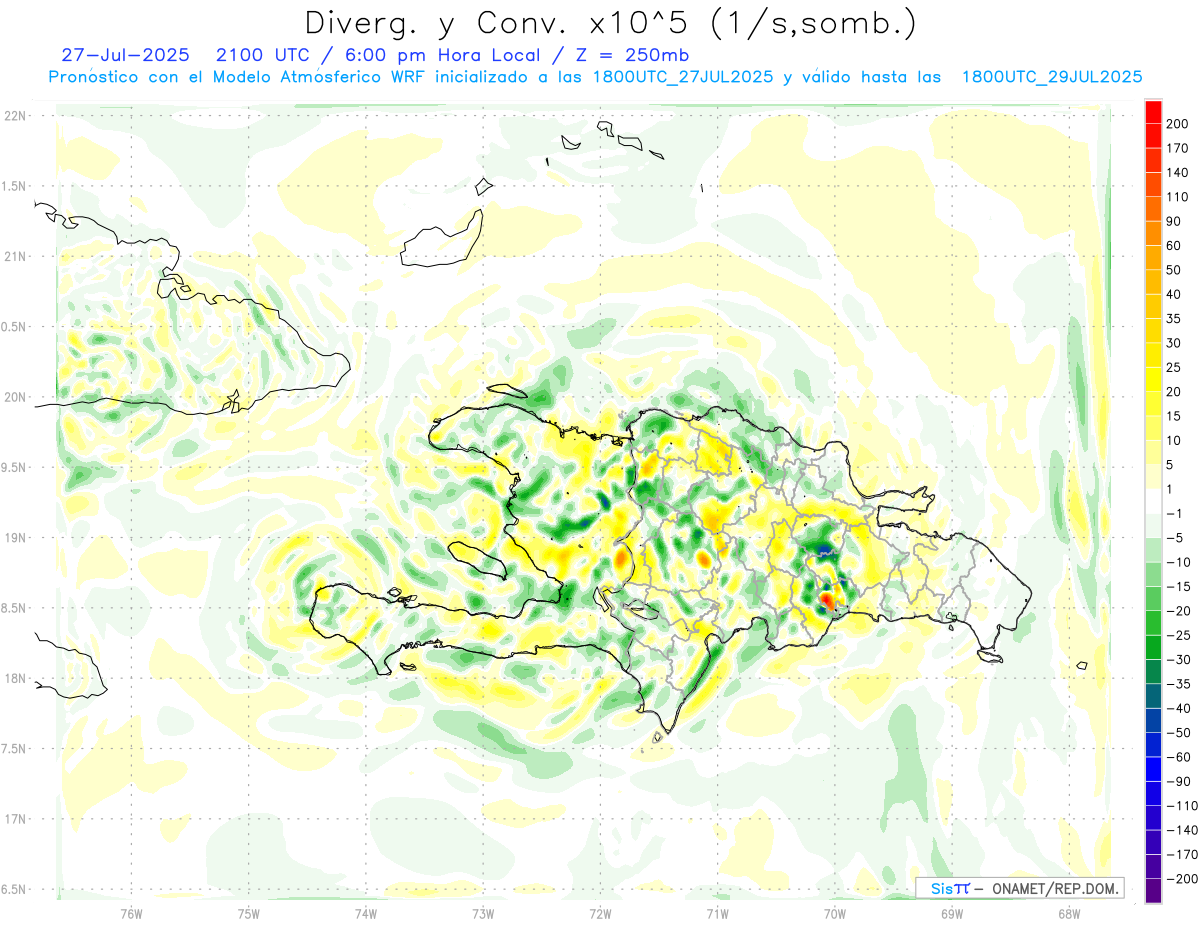The image size is (1200, 927).
Task: Click the '8.5N' latitude label
Action: 14,608
